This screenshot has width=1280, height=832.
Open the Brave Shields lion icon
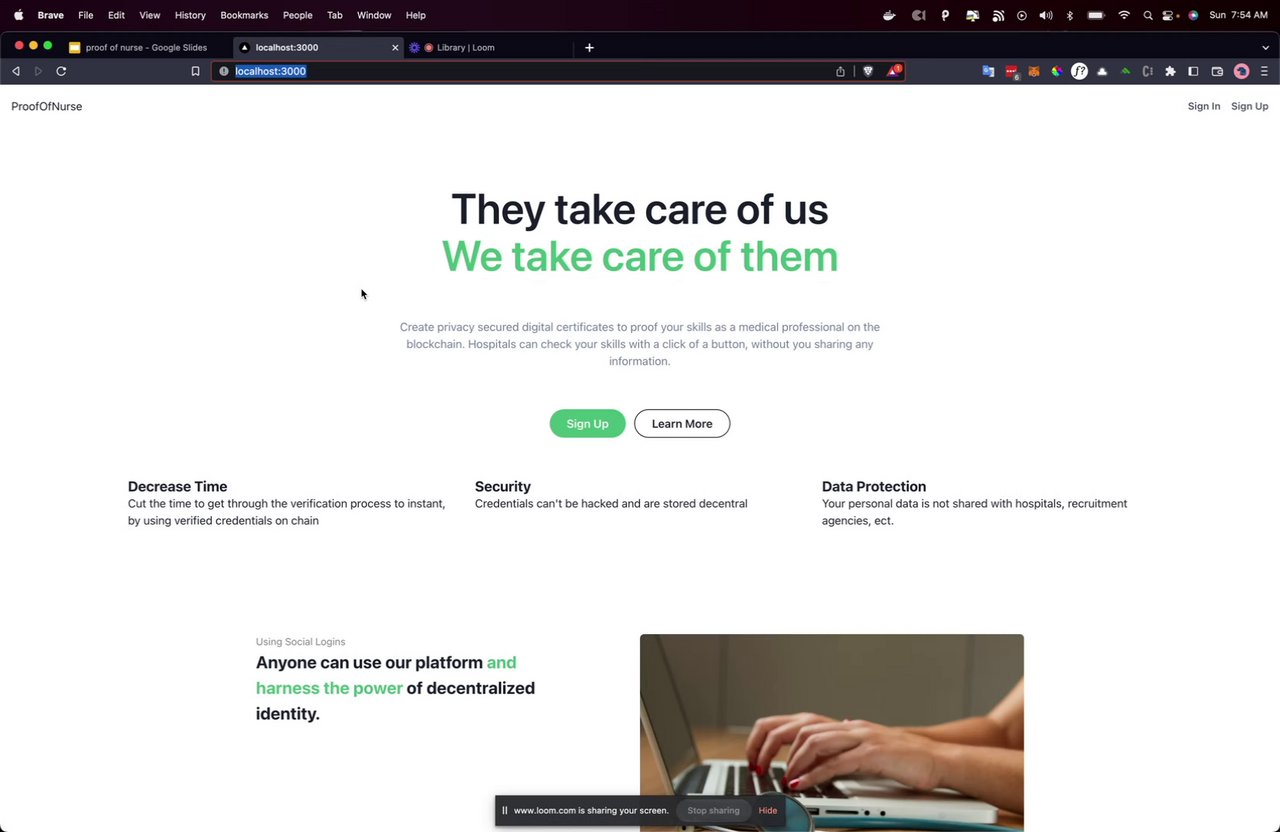(x=867, y=71)
